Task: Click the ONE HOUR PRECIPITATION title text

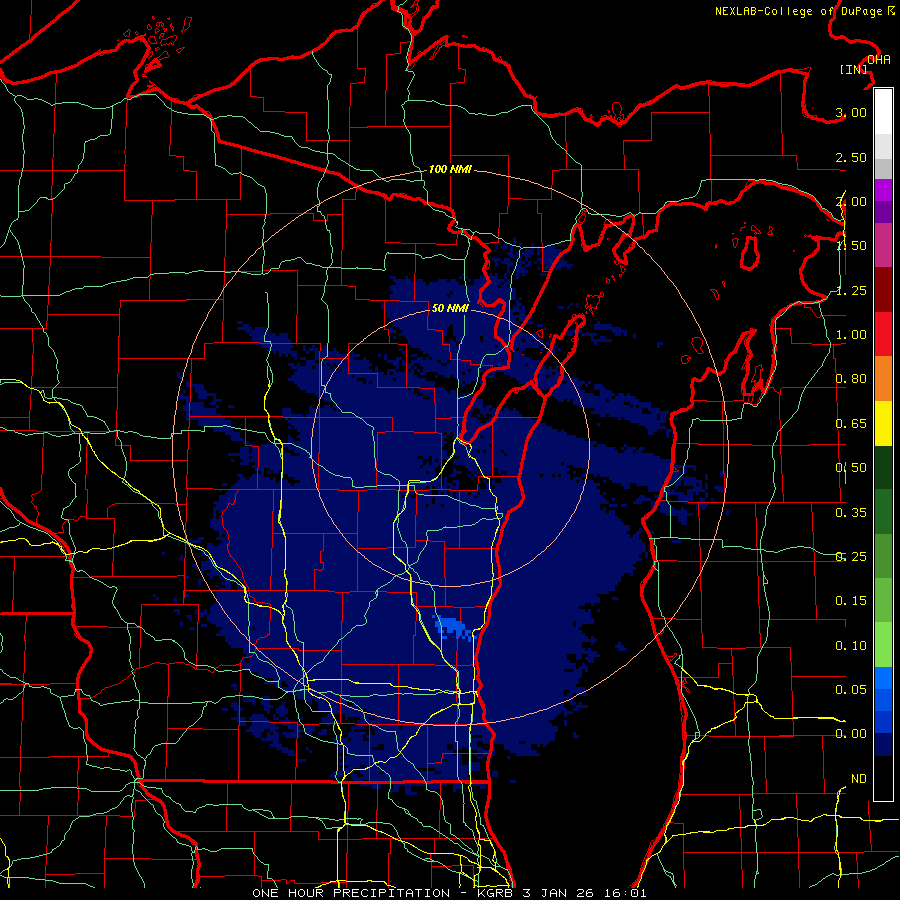Action: pos(351,893)
